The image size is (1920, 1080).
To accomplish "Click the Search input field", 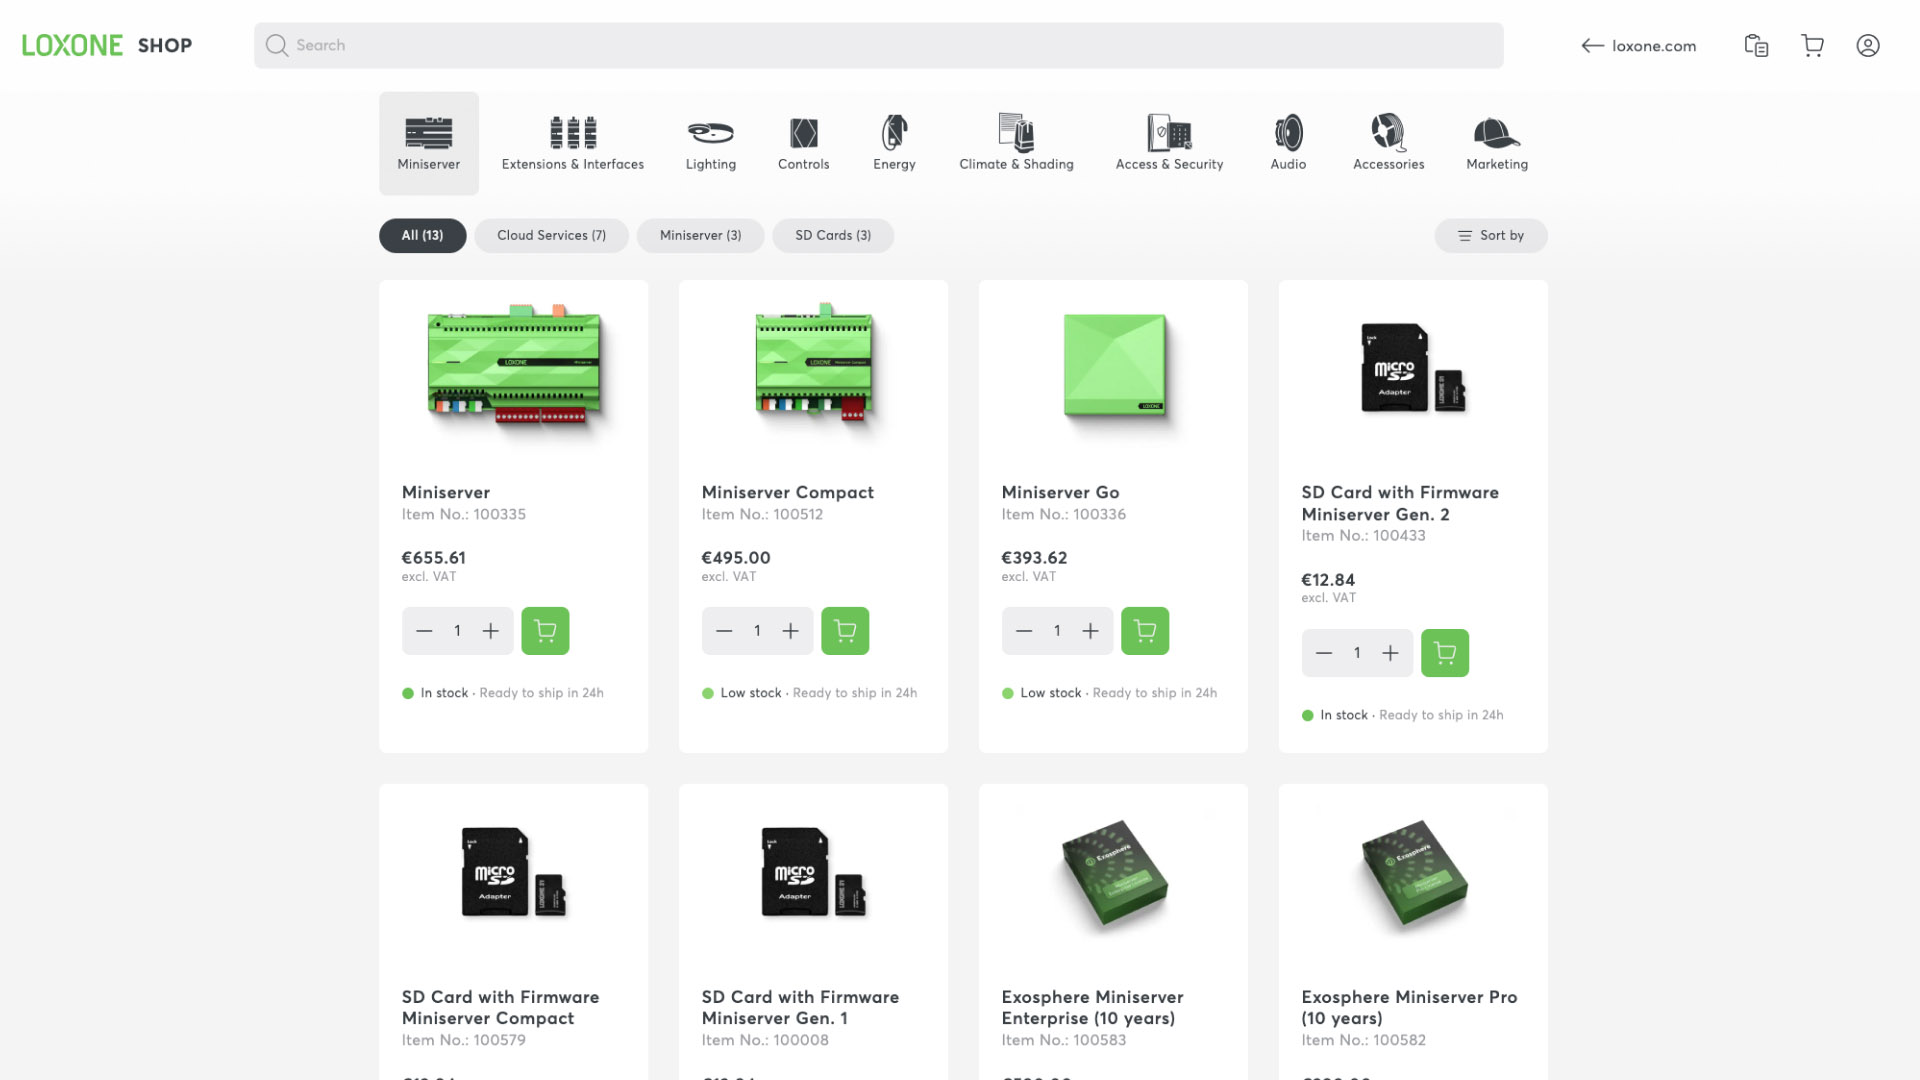I will [x=878, y=46].
